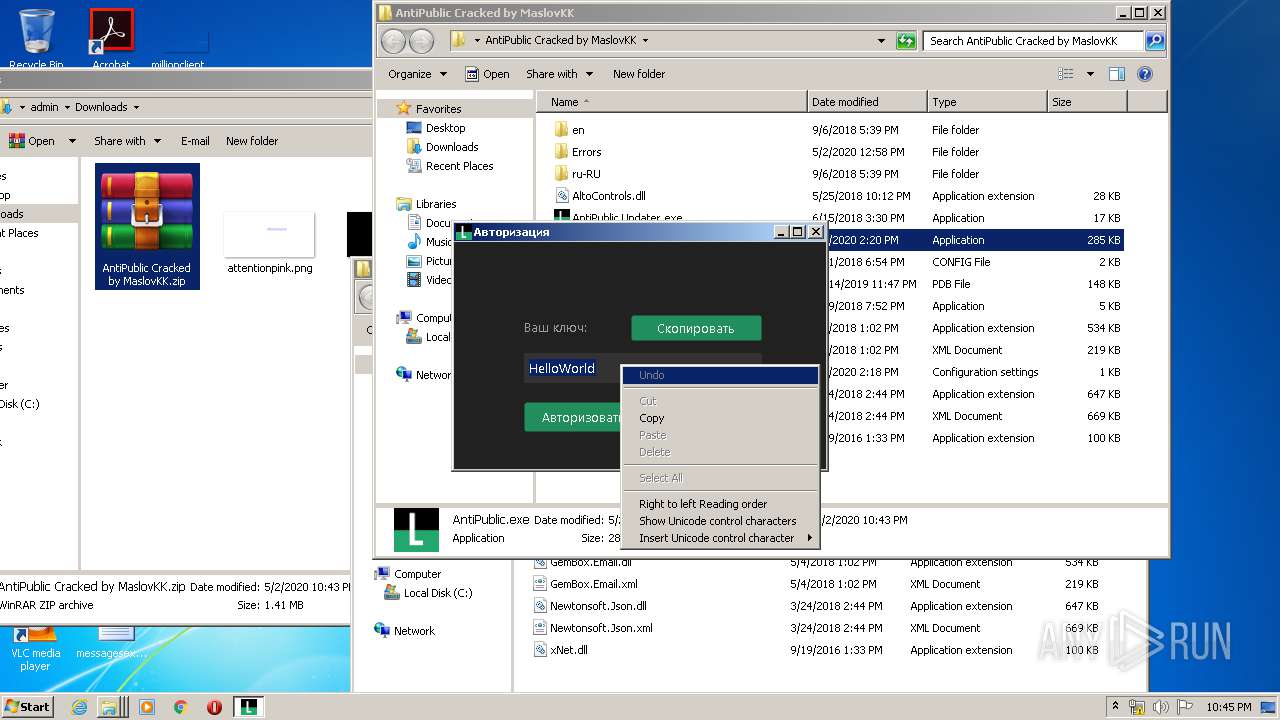Expand Insert Unicode control character submenu
Screen dimensions: 1280x720
720,538
